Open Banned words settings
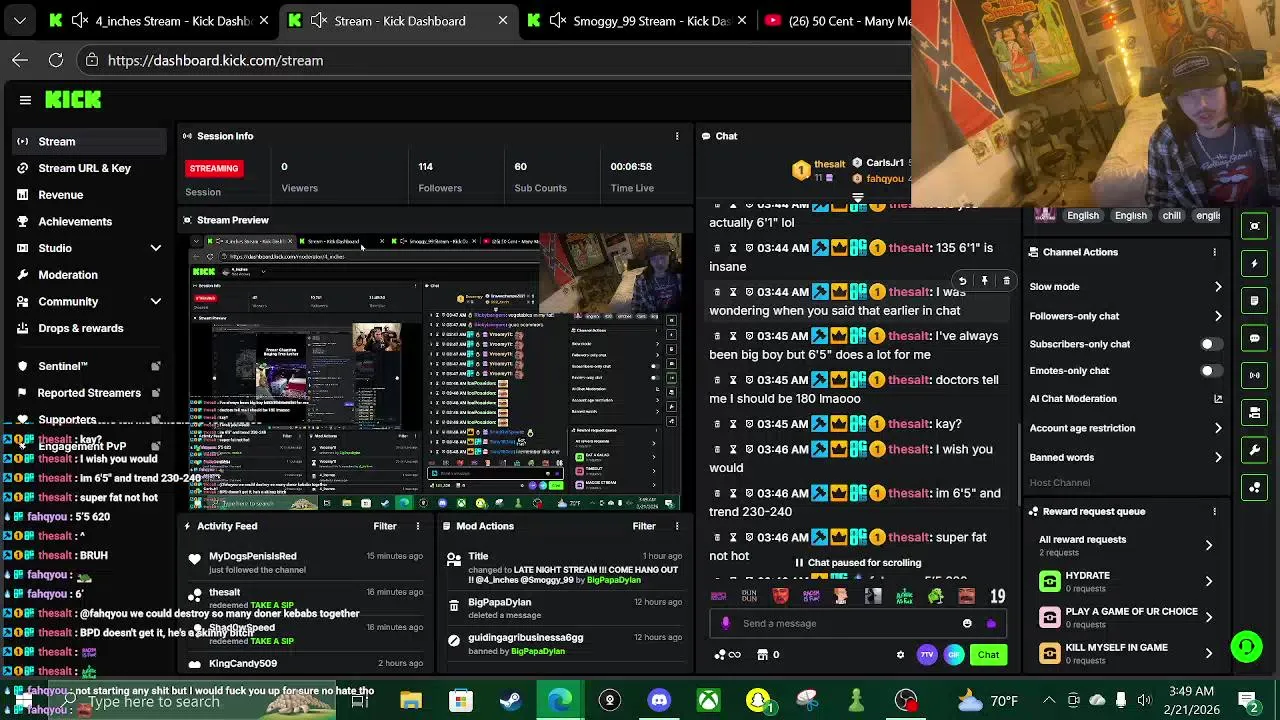 [x=1126, y=457]
